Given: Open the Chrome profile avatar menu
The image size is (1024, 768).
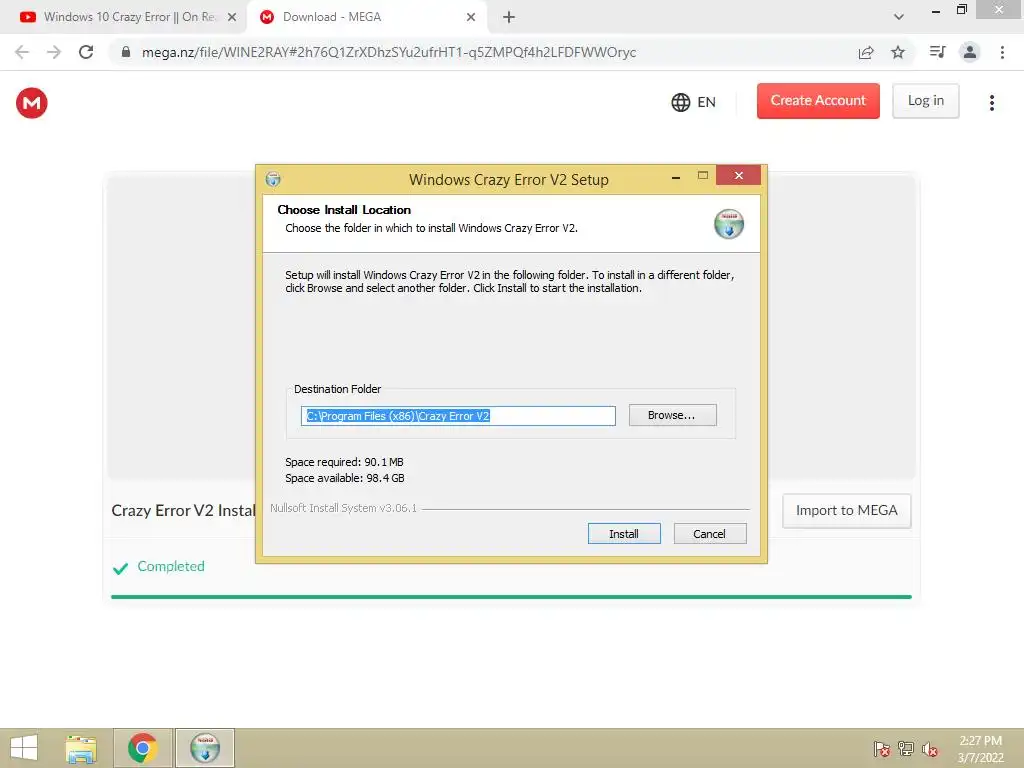Looking at the screenshot, I should click(970, 52).
